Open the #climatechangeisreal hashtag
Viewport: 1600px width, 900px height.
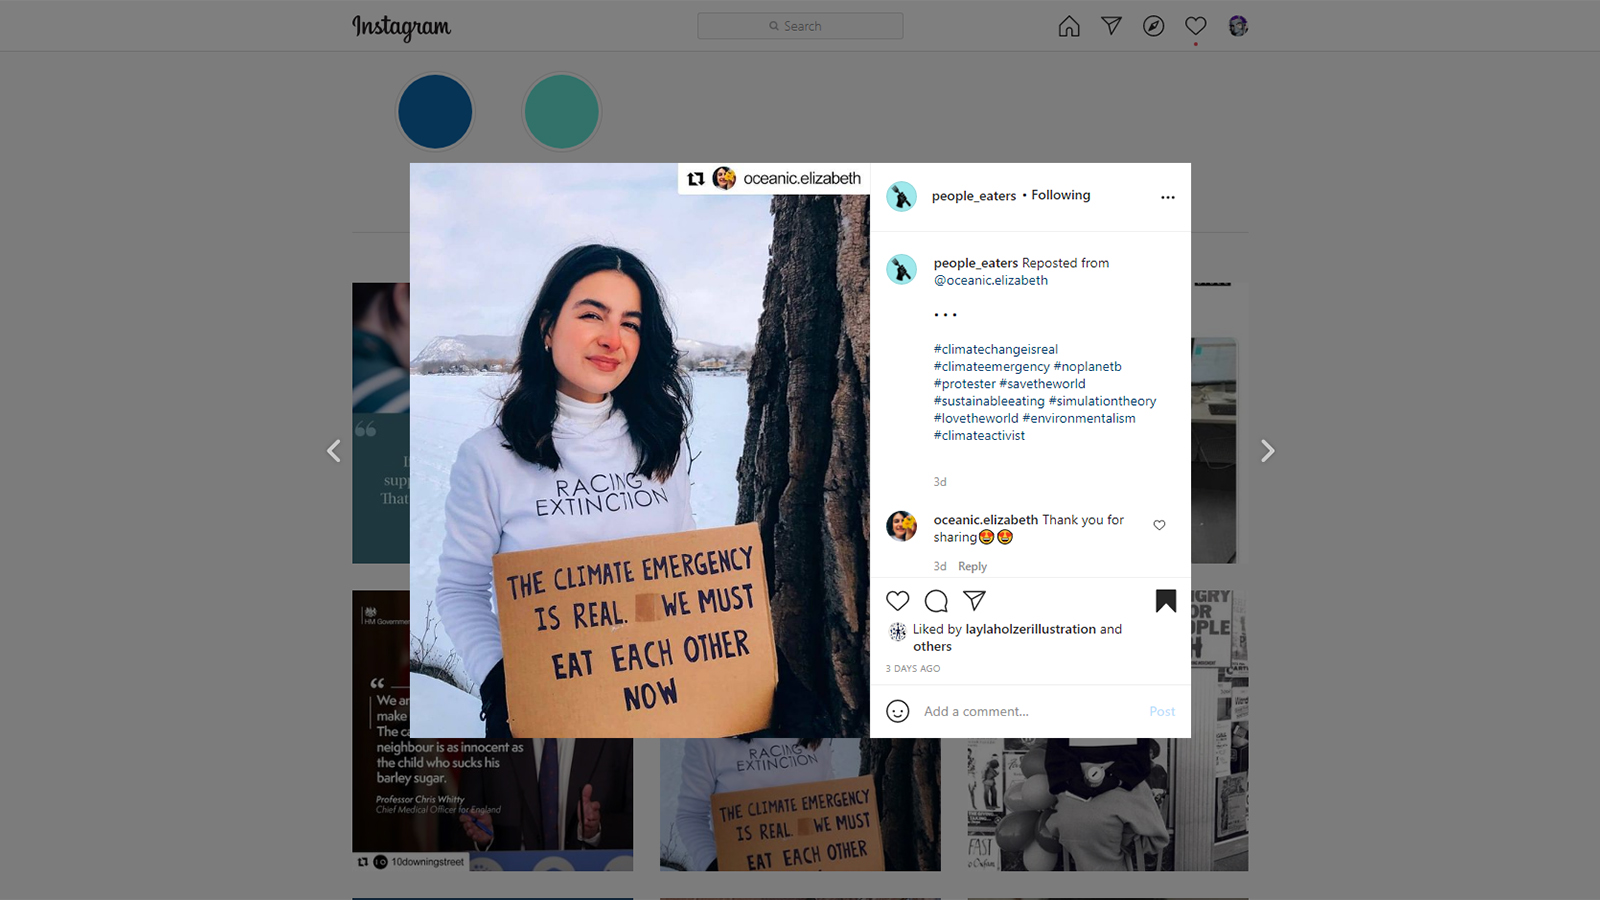(x=995, y=349)
